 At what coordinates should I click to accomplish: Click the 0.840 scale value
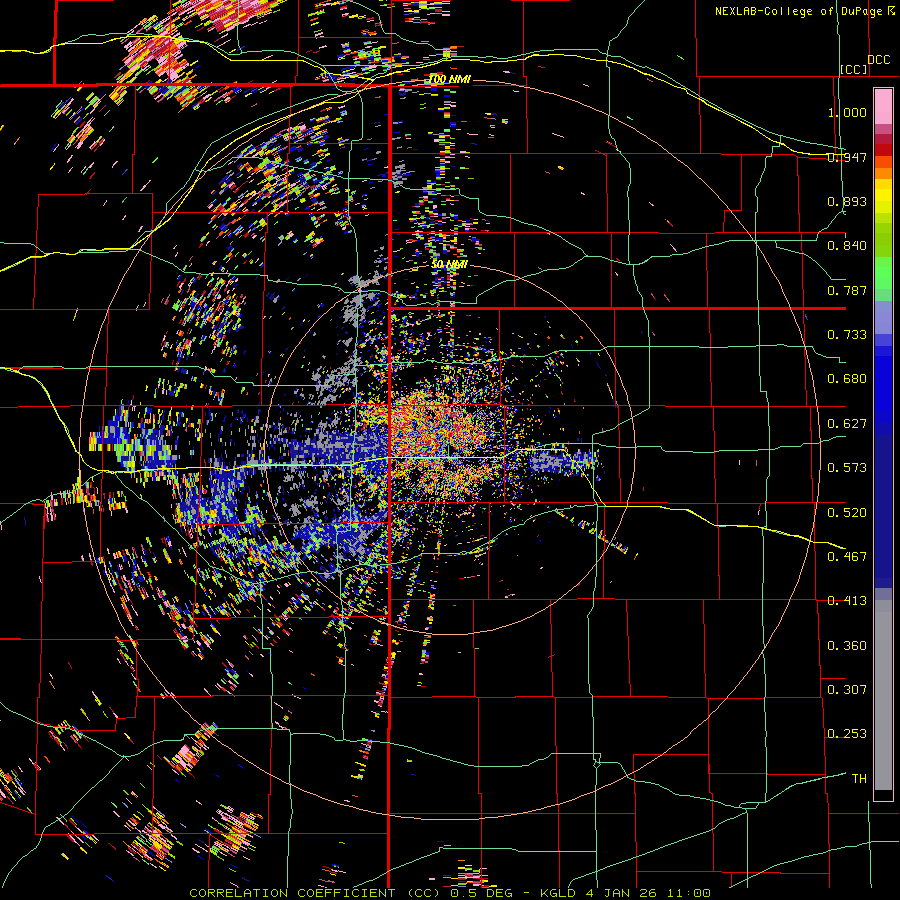(847, 246)
